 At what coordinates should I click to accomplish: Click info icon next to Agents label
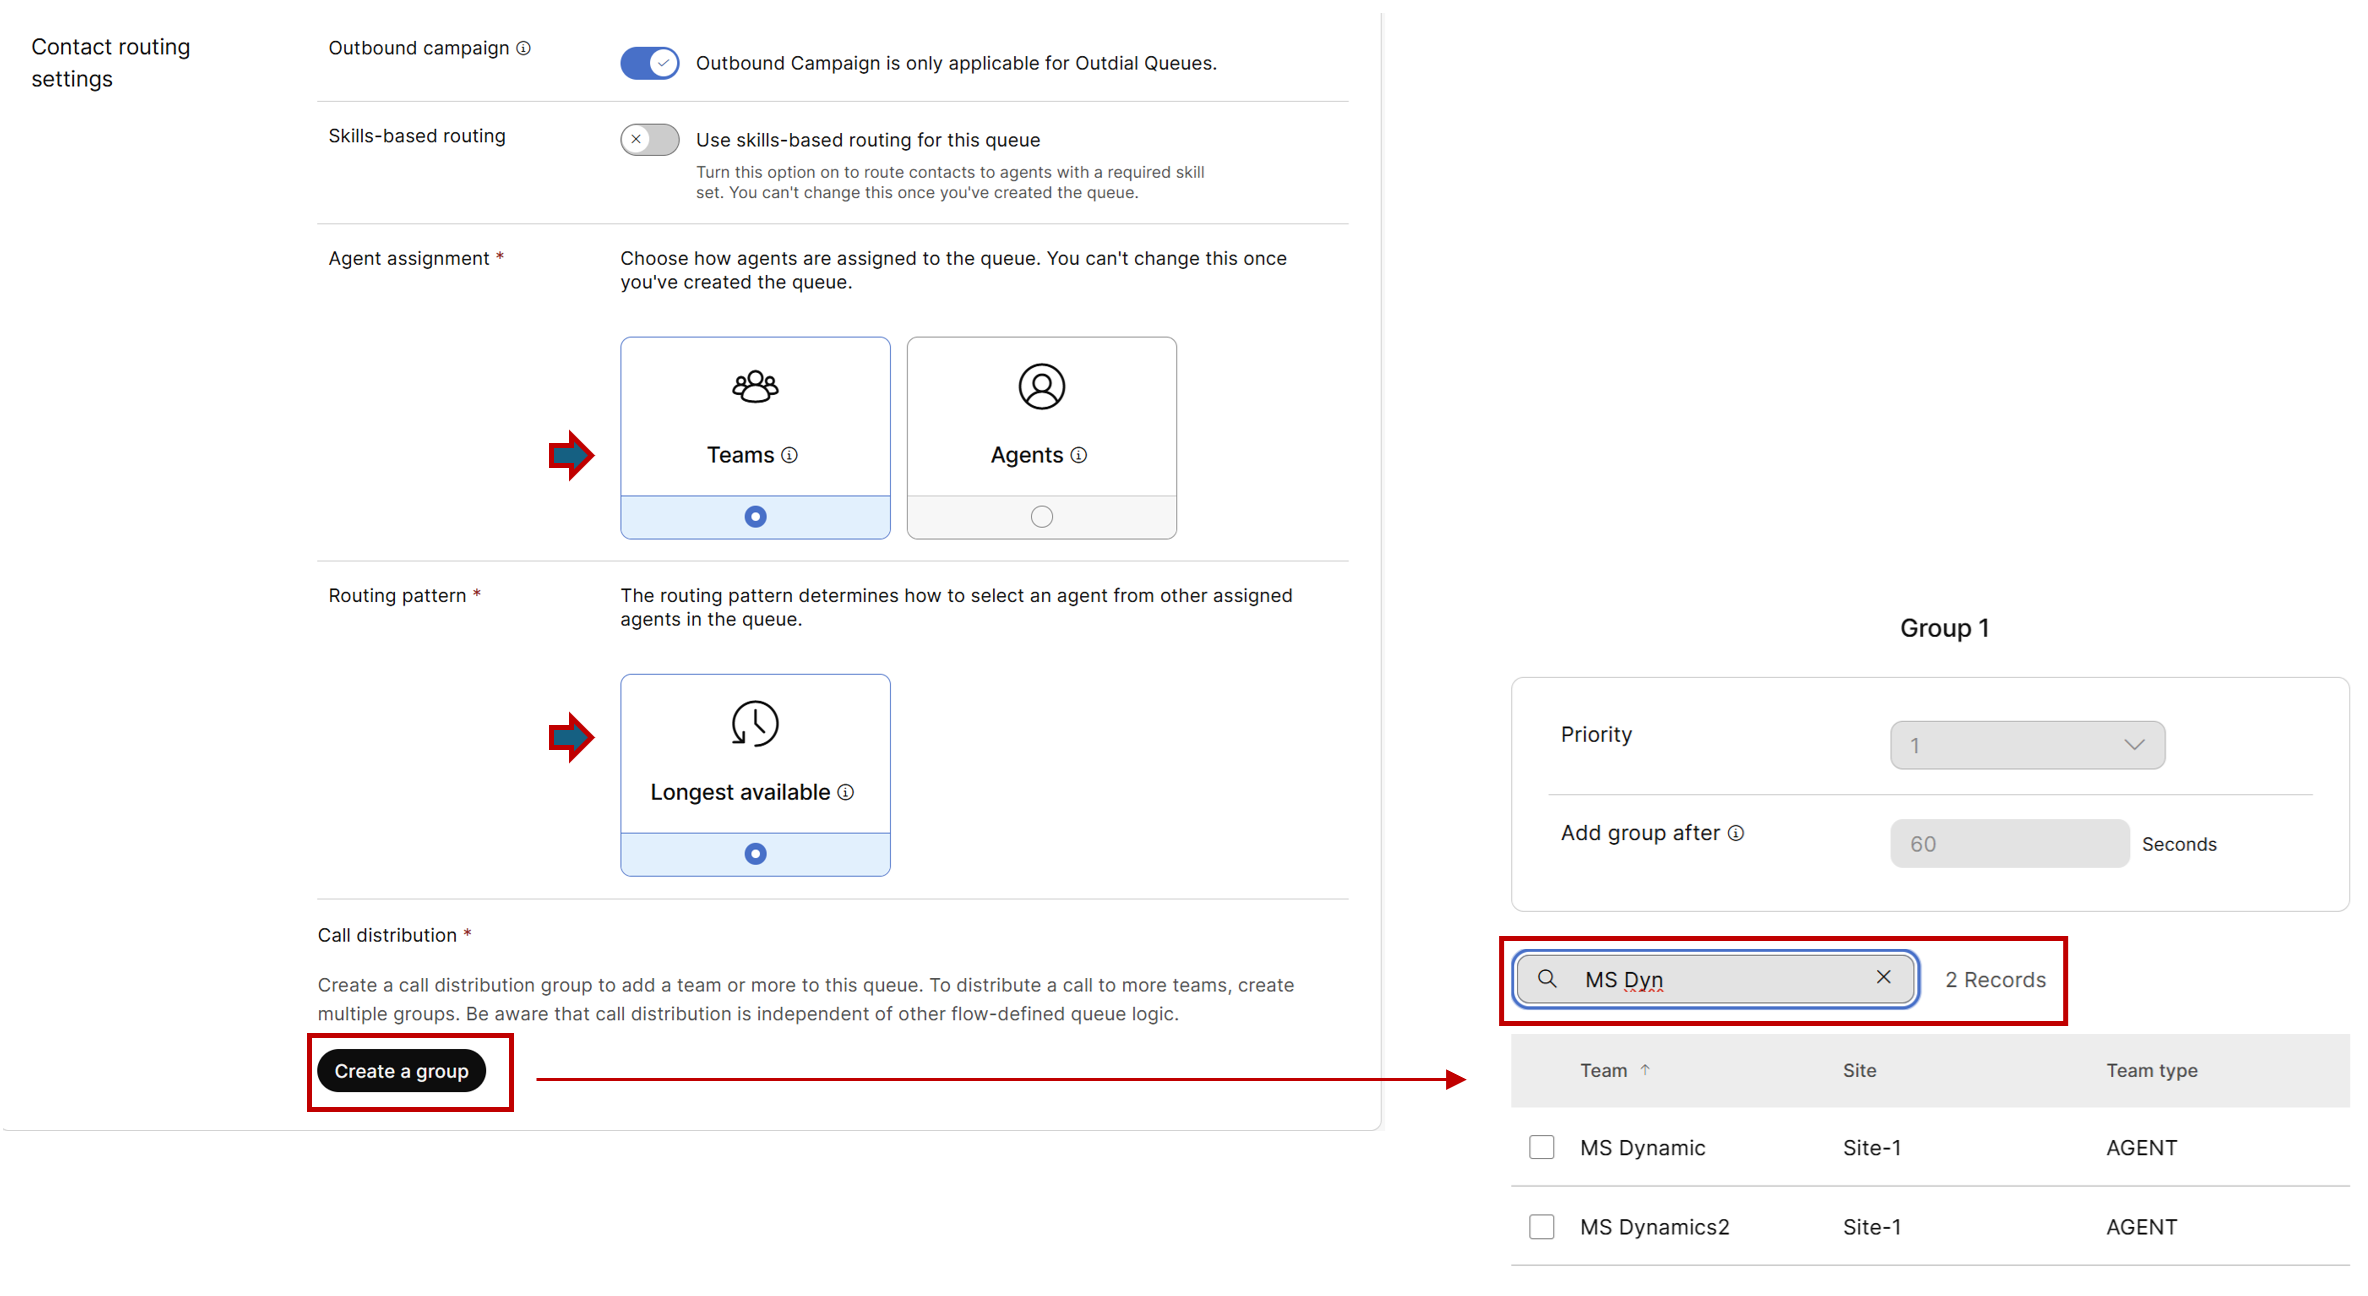coord(1078,455)
